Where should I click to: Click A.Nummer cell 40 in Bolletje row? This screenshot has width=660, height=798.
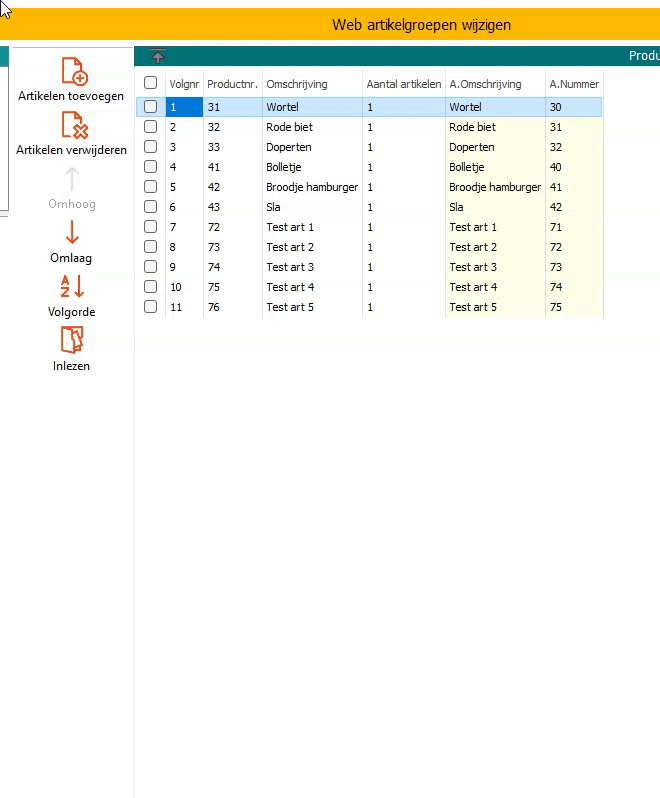point(574,167)
